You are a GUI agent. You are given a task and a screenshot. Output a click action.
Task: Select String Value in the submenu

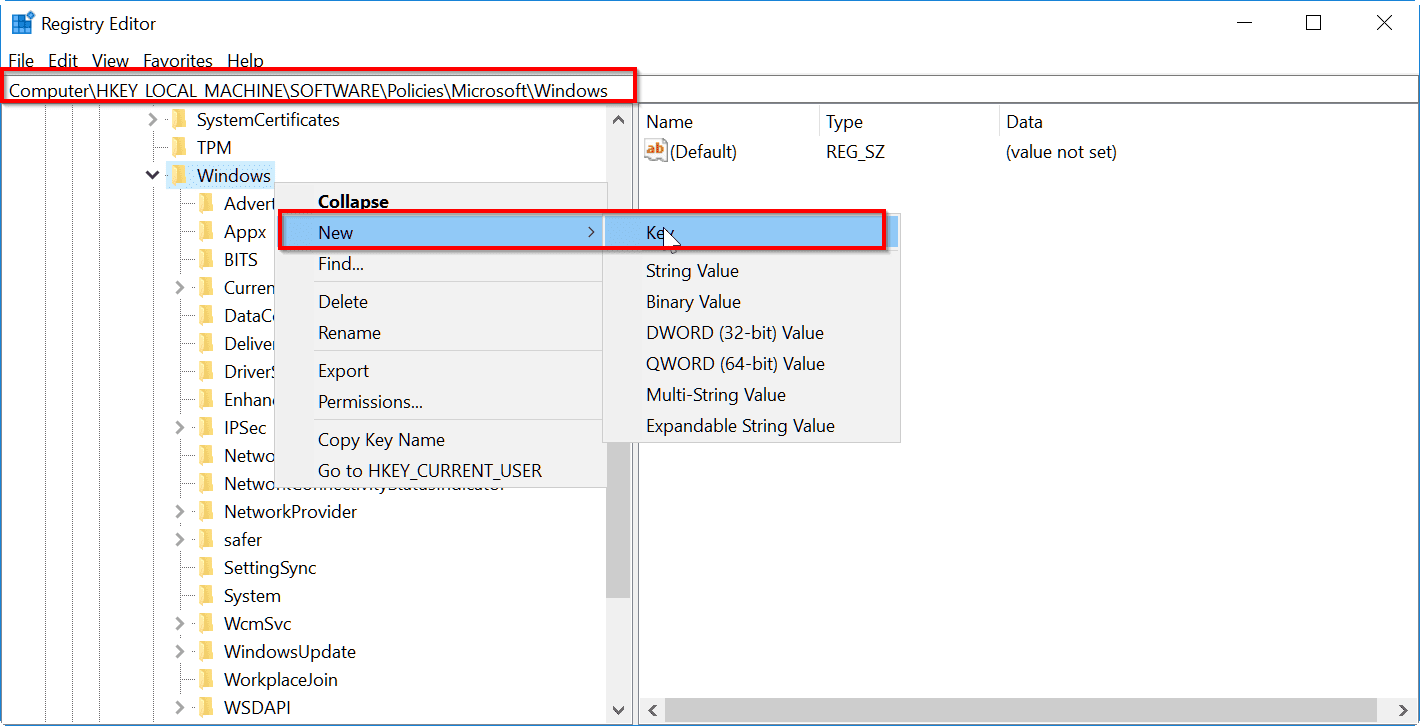[x=751, y=271]
